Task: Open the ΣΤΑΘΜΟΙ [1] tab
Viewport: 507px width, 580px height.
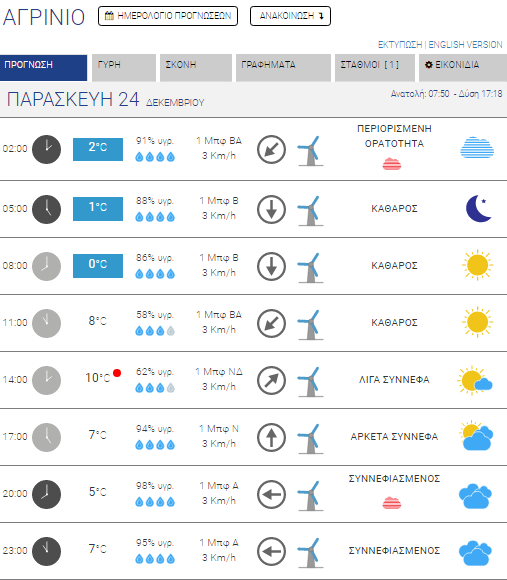Action: [375, 68]
